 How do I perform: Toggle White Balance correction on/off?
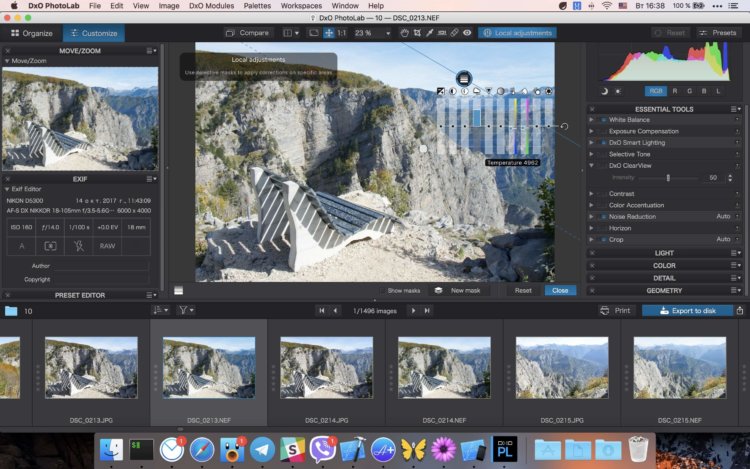point(604,120)
